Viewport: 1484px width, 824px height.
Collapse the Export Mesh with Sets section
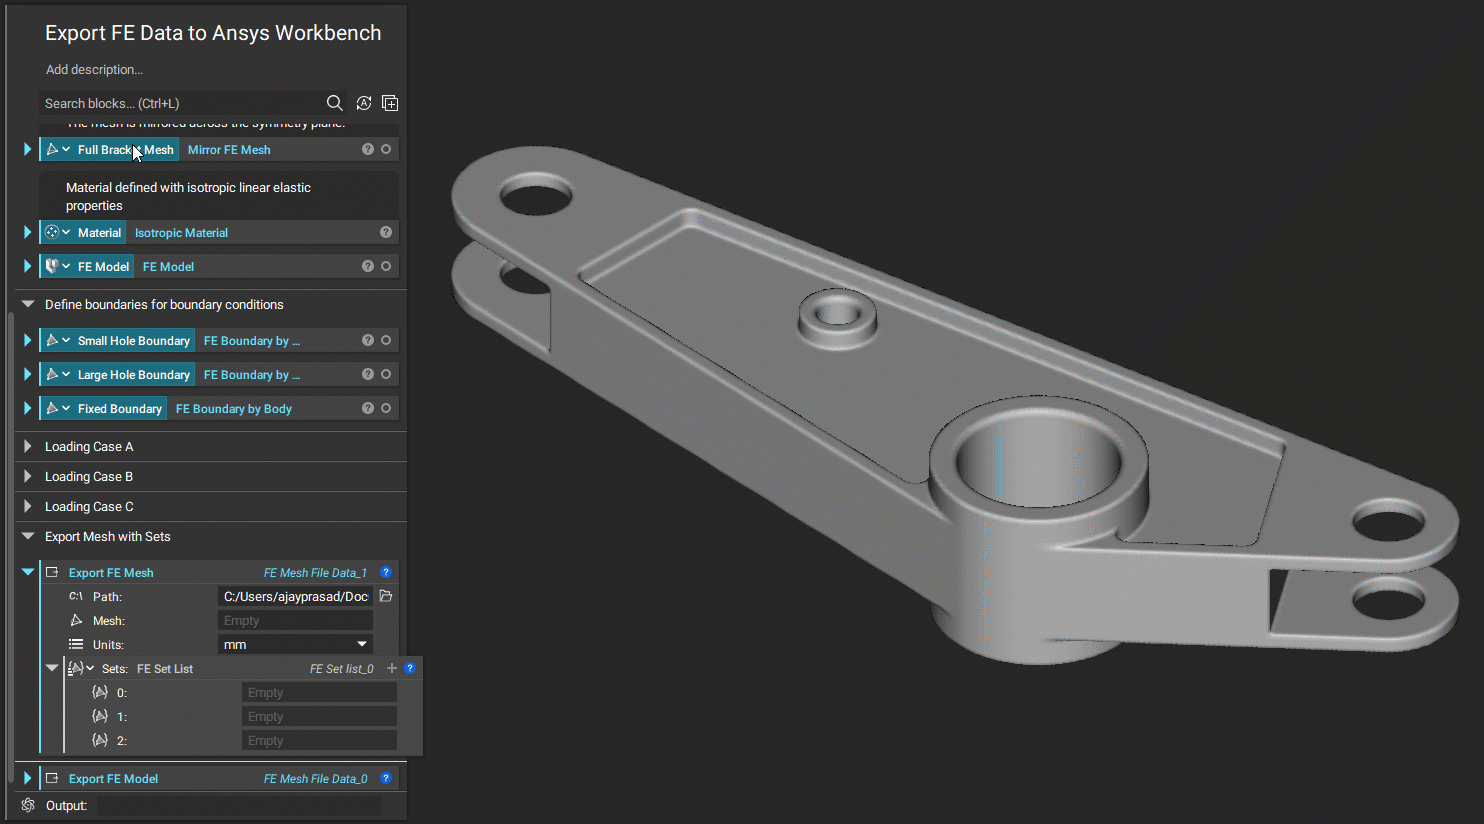(28, 536)
